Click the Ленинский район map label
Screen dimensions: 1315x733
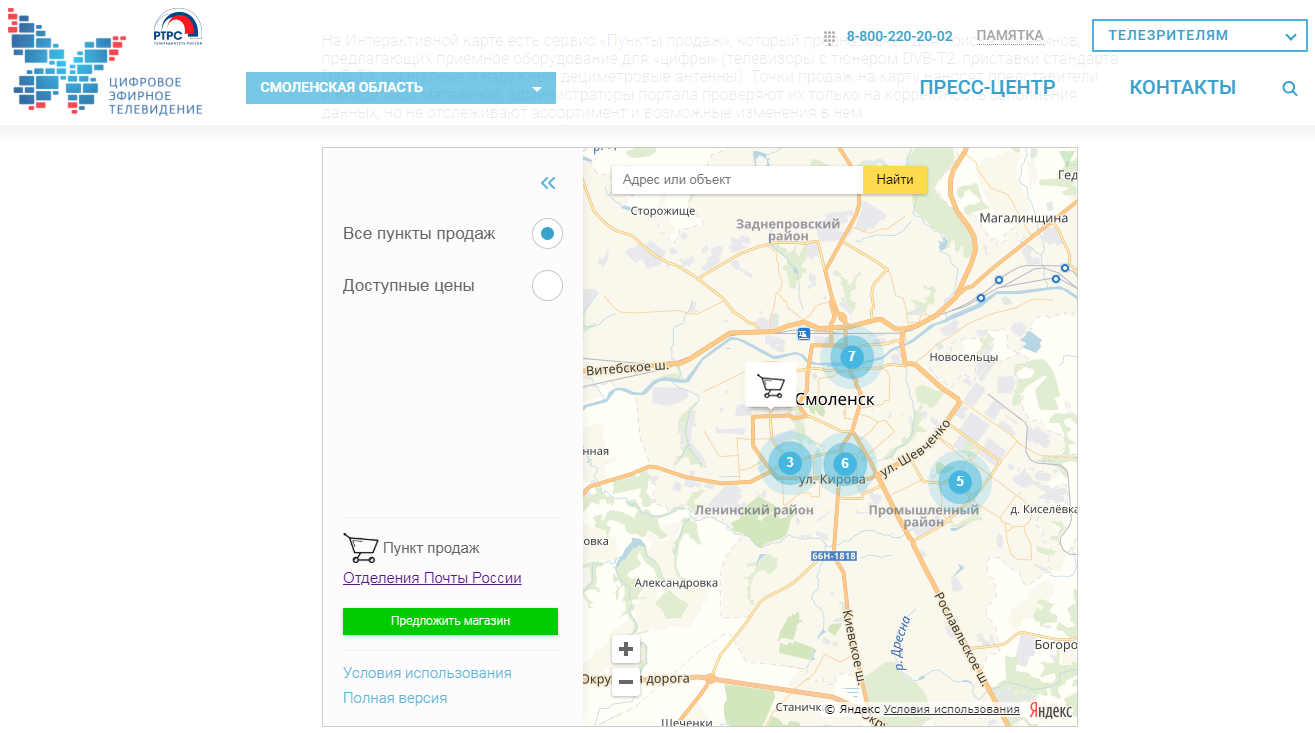tap(754, 510)
